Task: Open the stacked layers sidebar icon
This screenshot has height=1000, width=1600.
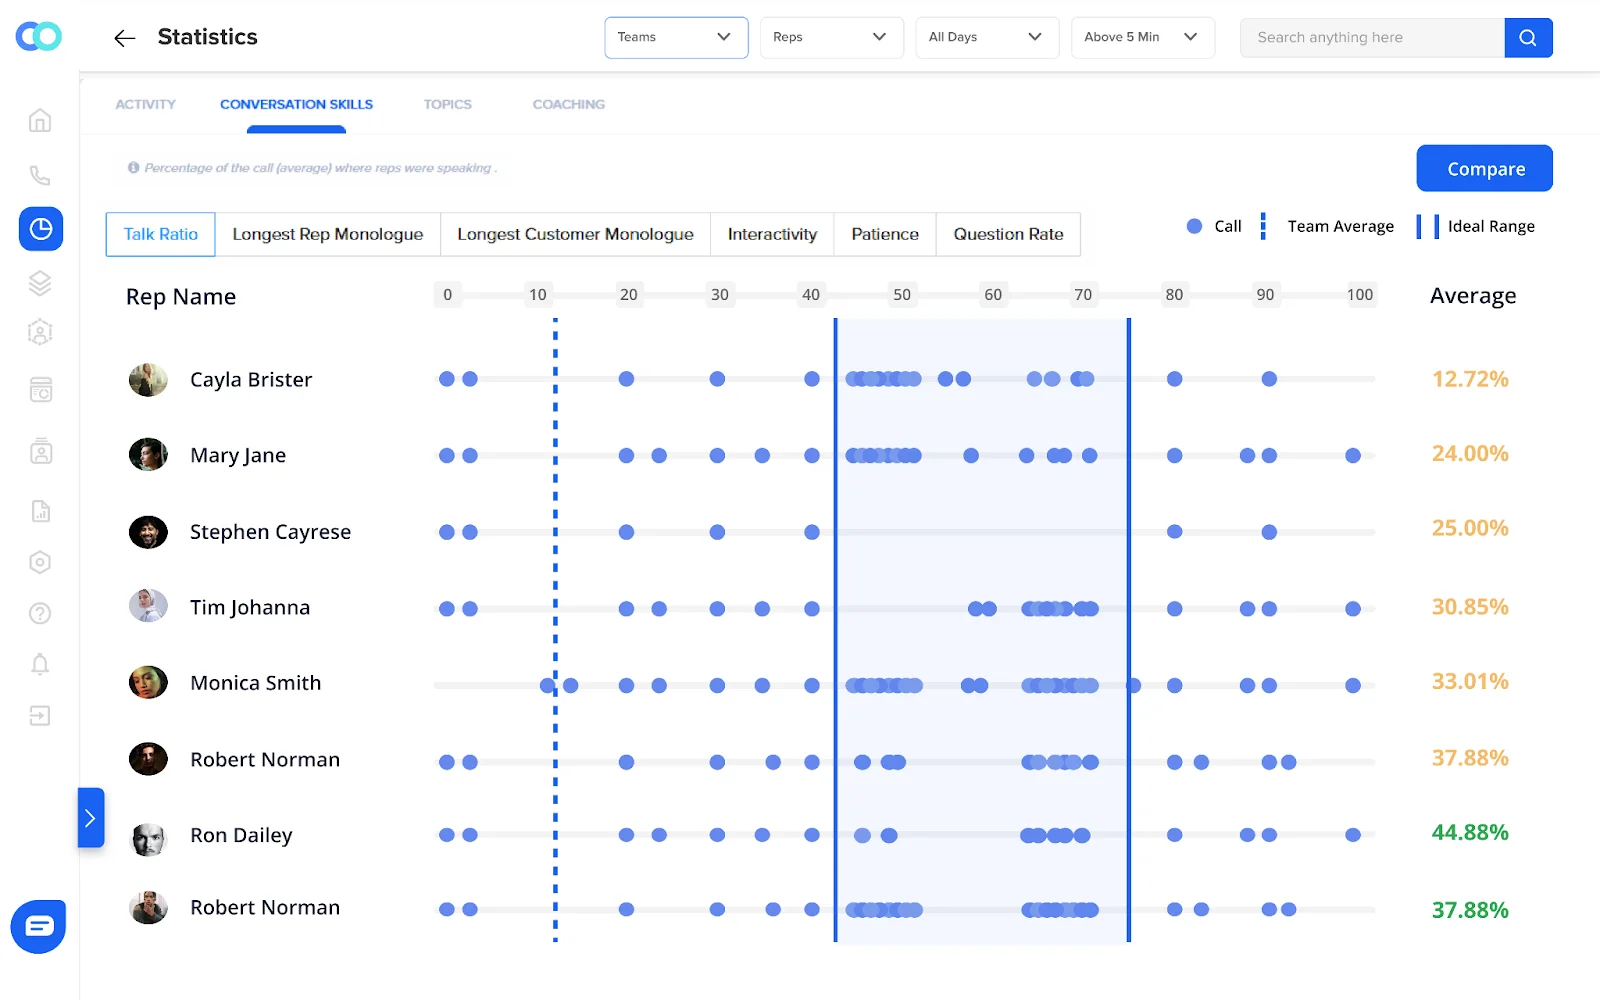Action: click(40, 284)
